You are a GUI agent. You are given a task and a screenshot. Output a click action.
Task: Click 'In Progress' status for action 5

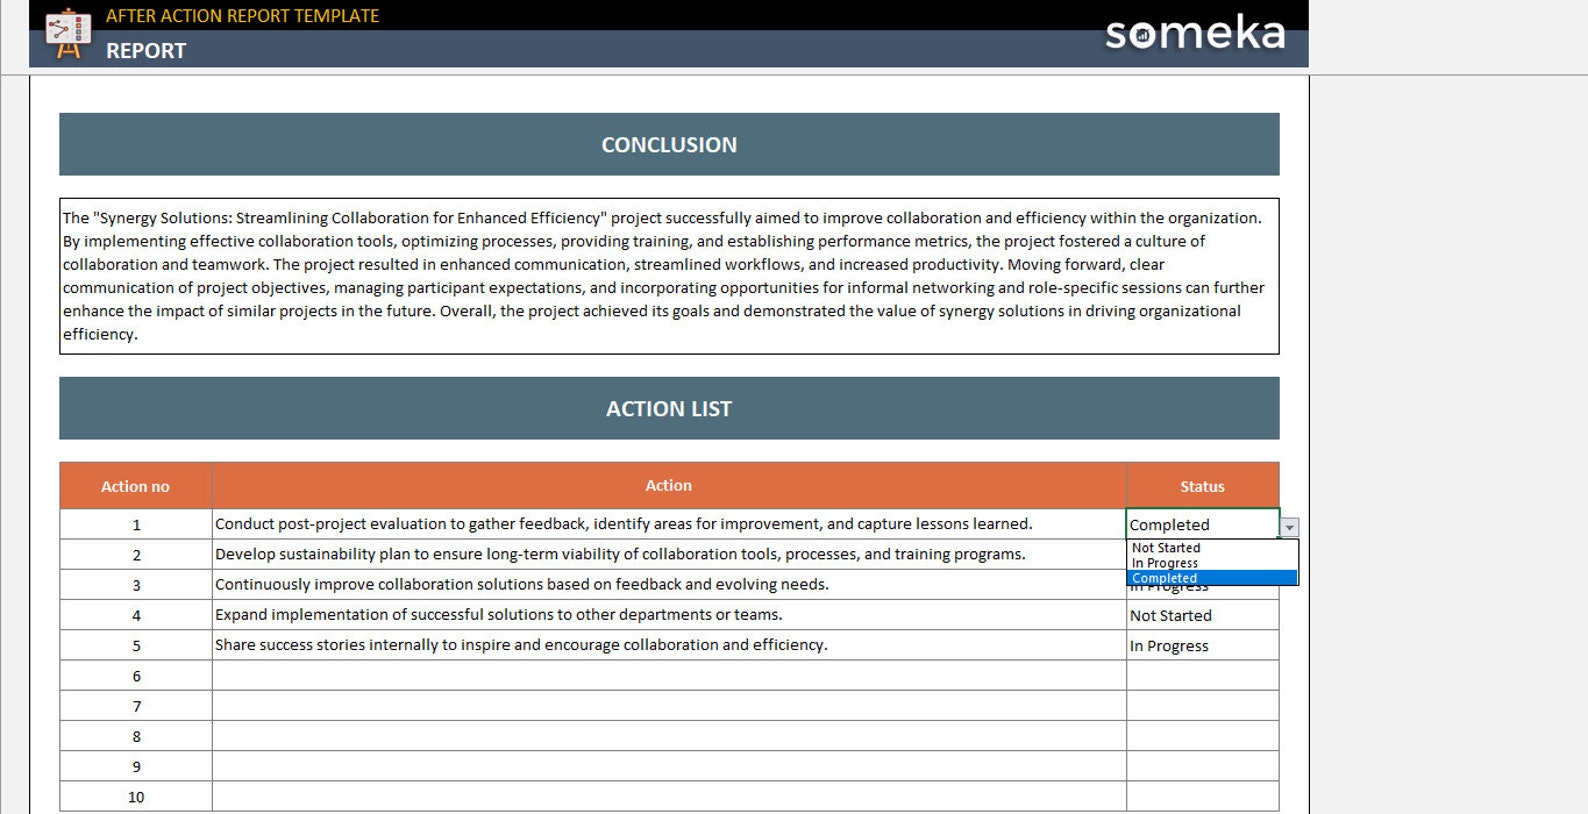(1203, 645)
